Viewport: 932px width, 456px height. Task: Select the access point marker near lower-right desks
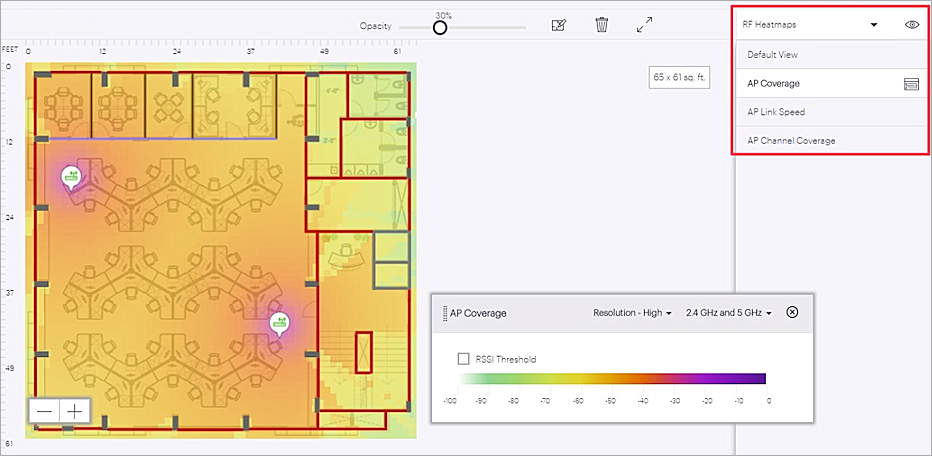[279, 324]
